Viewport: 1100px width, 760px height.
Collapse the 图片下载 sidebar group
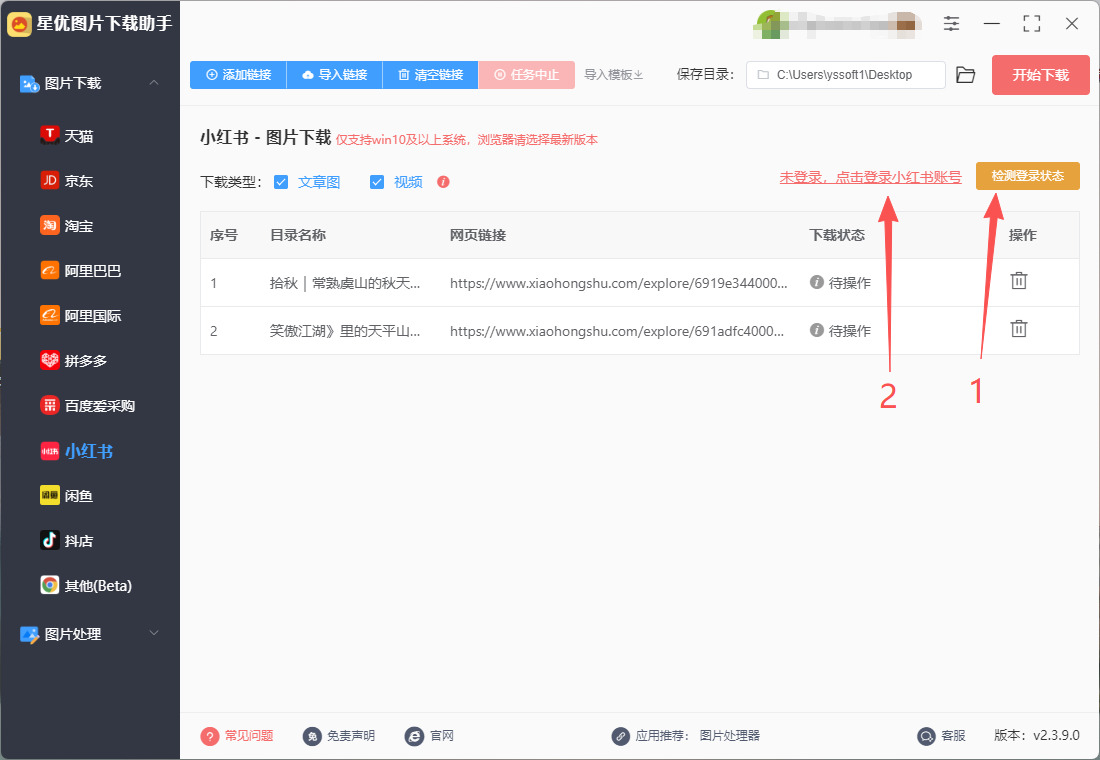pos(154,83)
